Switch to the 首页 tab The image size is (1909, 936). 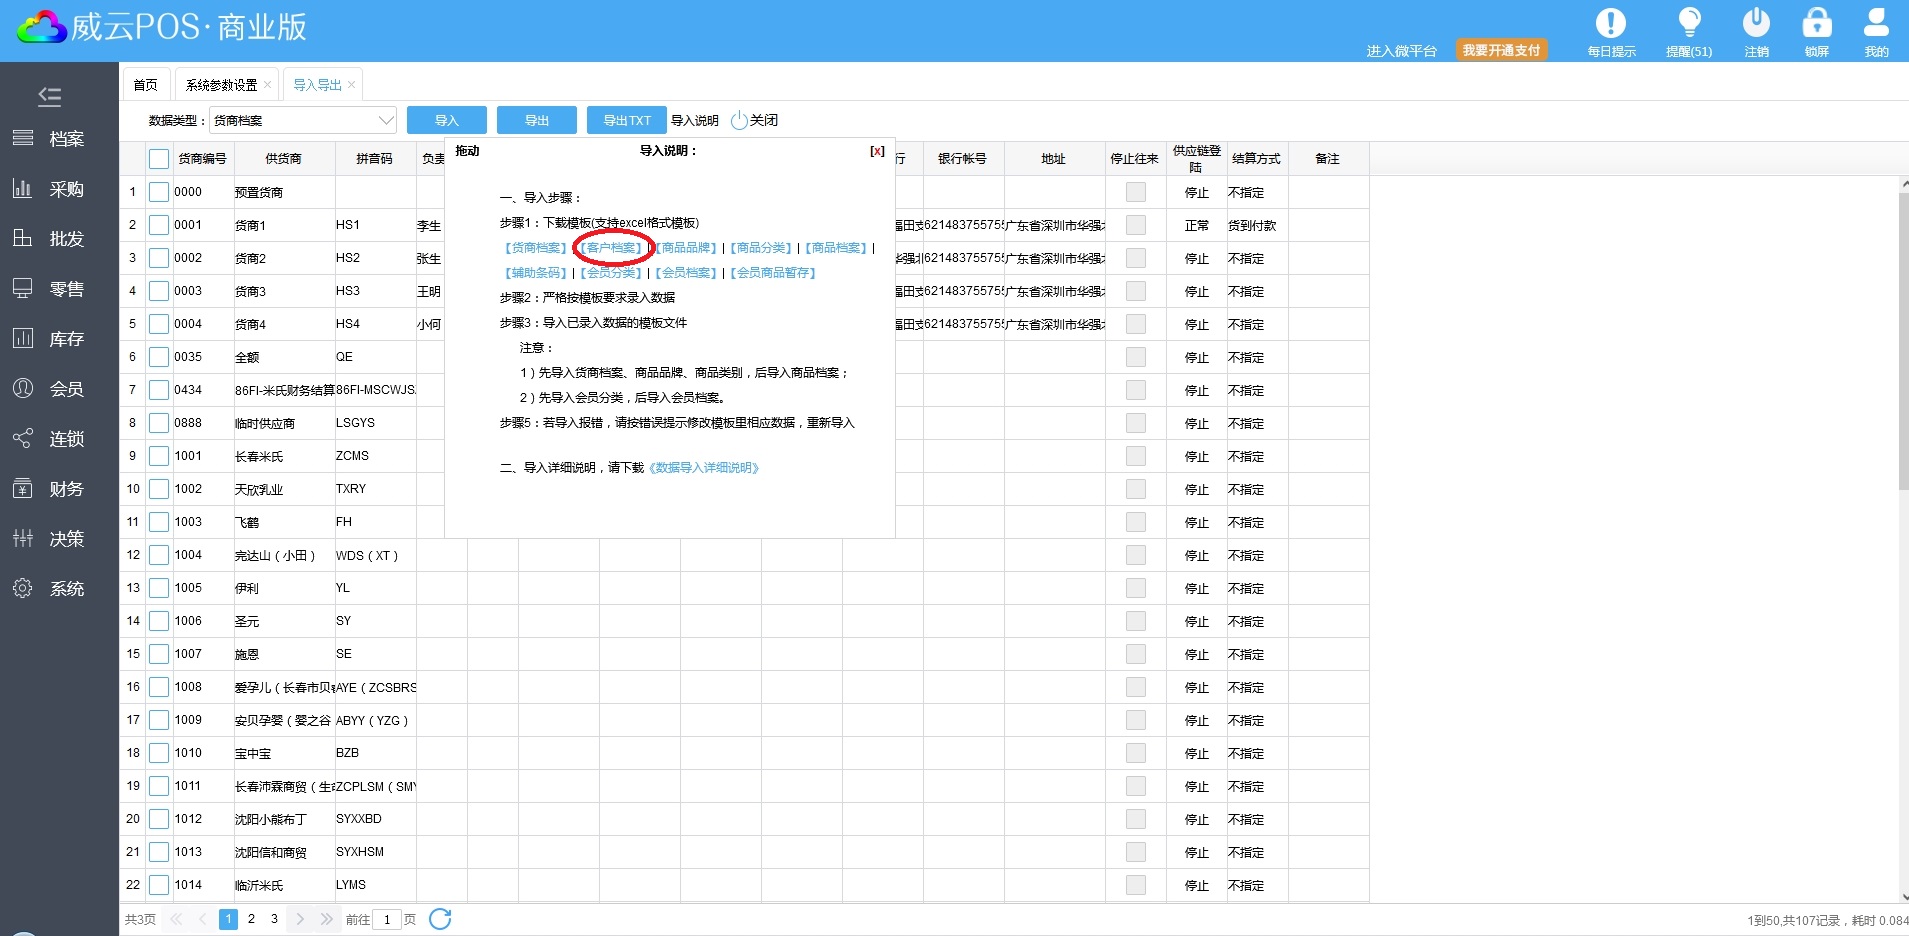(146, 85)
